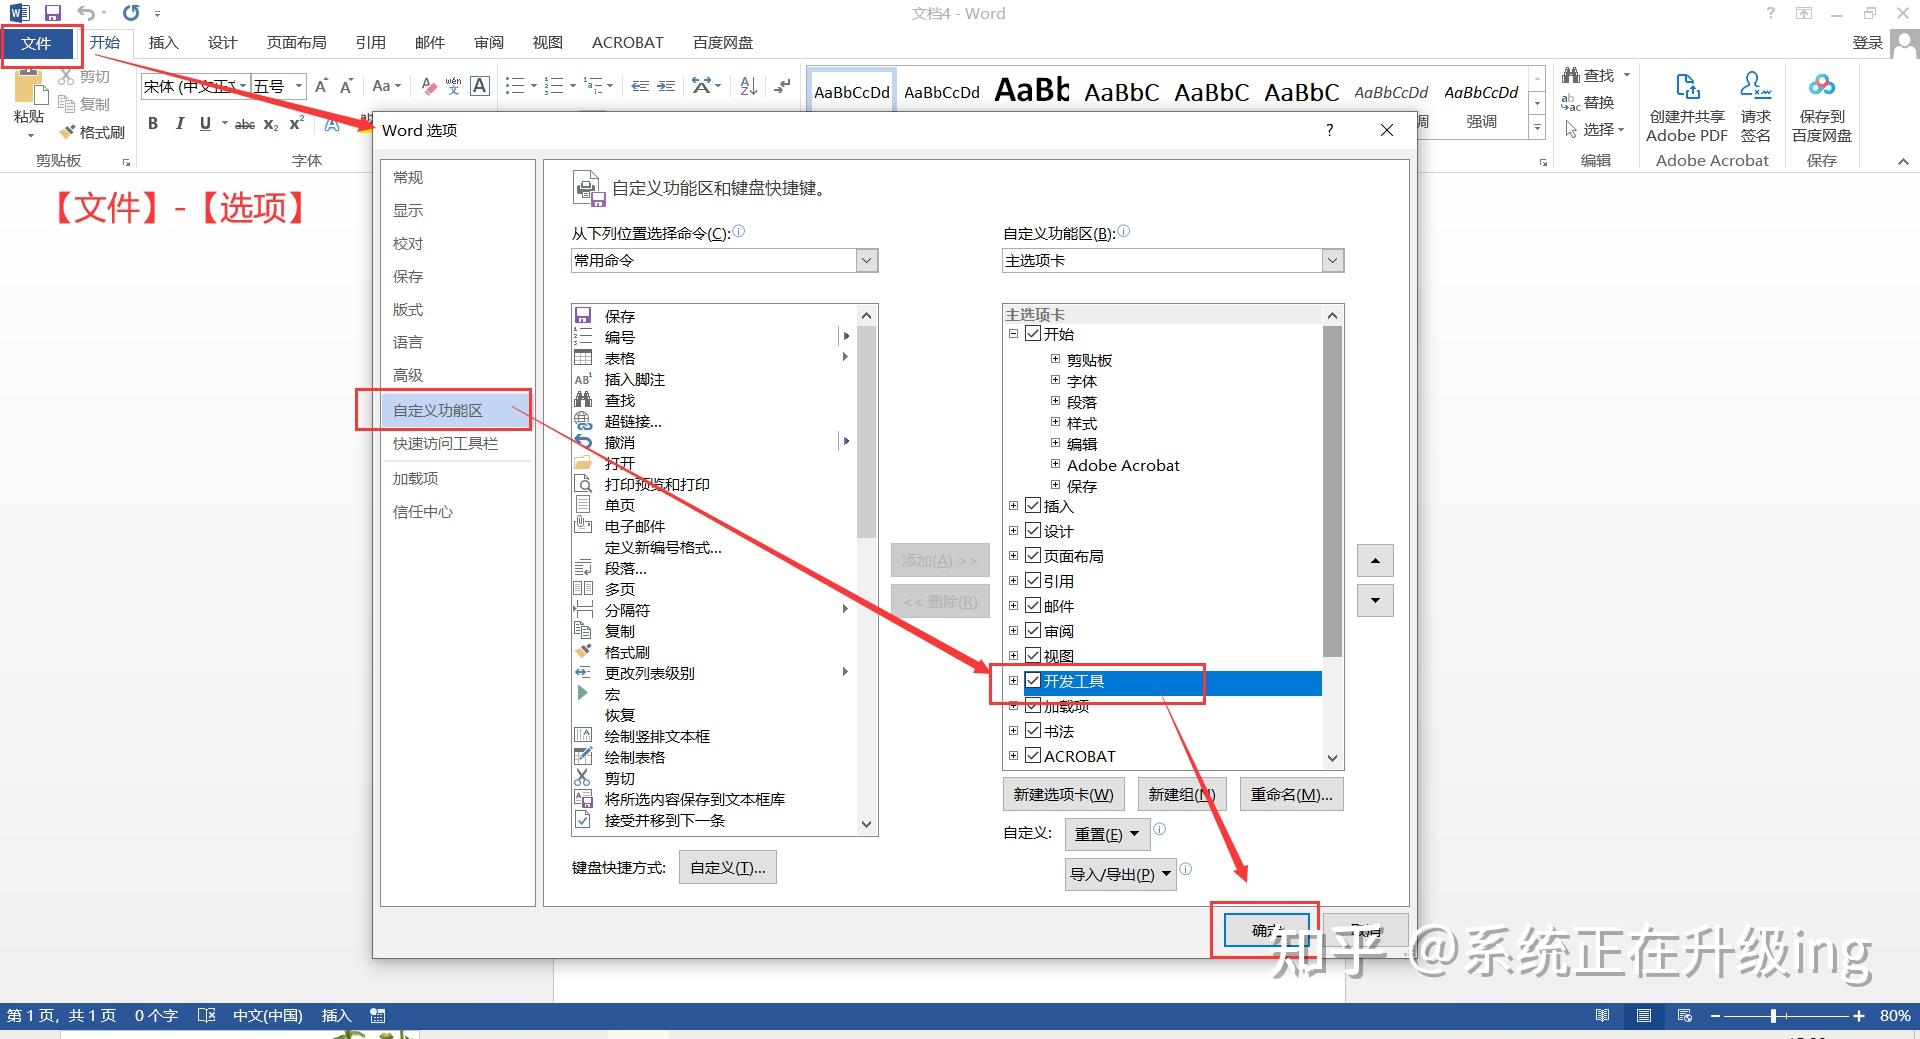Toggle Bold formatting in ribbon
The height and width of the screenshot is (1039, 1920).
pyautogui.click(x=153, y=123)
